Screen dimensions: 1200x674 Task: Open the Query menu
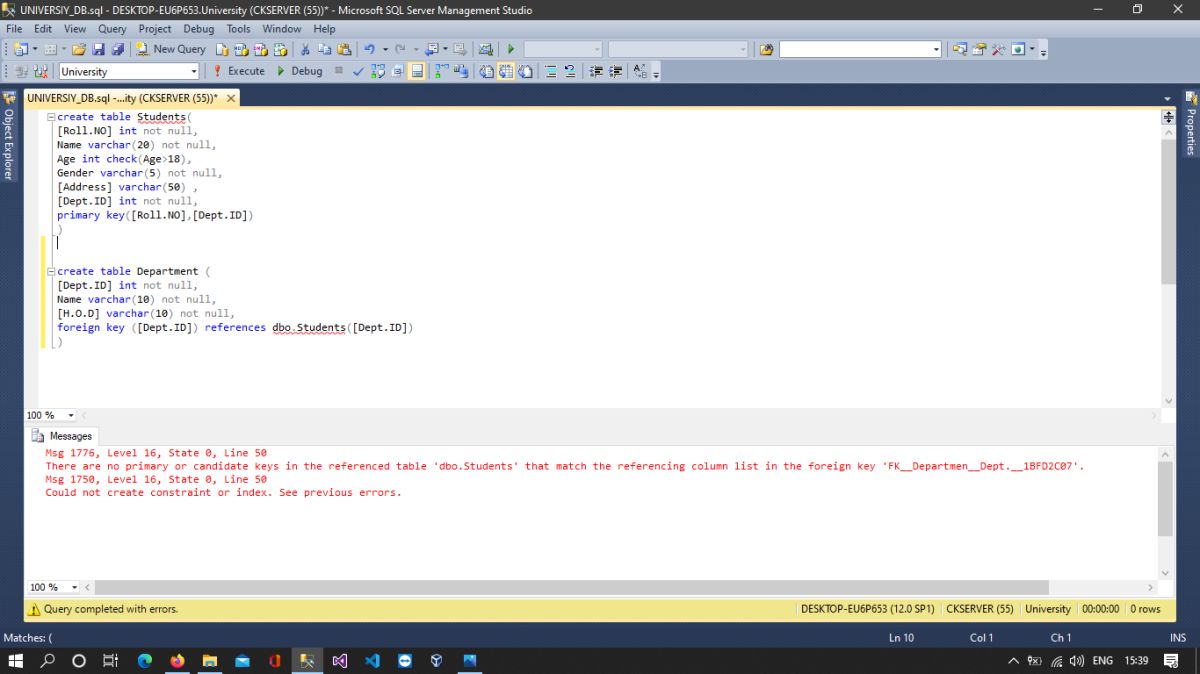point(112,29)
